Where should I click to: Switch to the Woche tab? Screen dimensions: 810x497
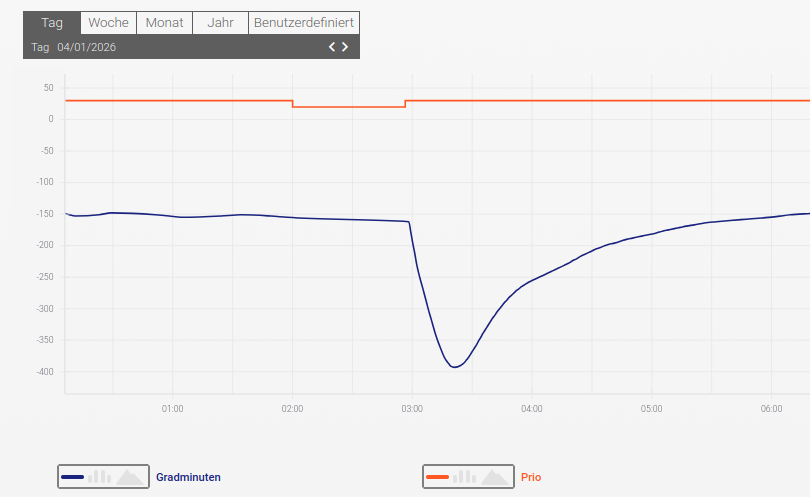(x=108, y=23)
